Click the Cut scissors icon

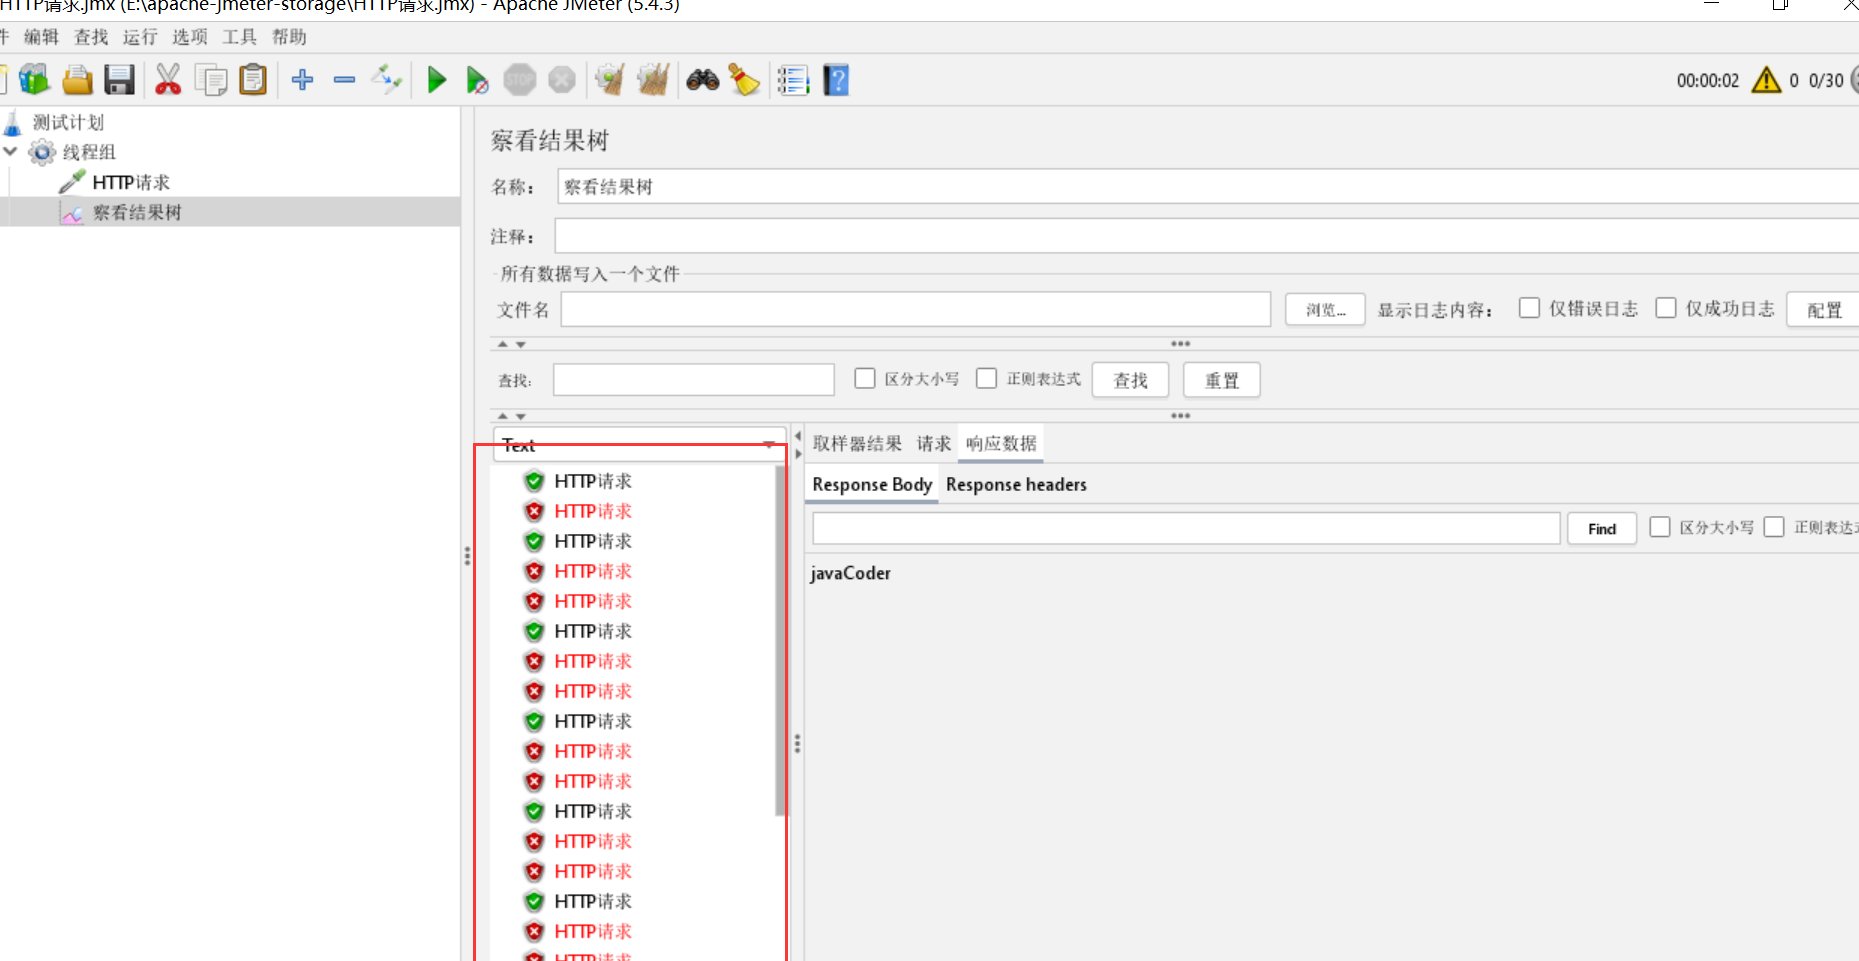click(168, 80)
